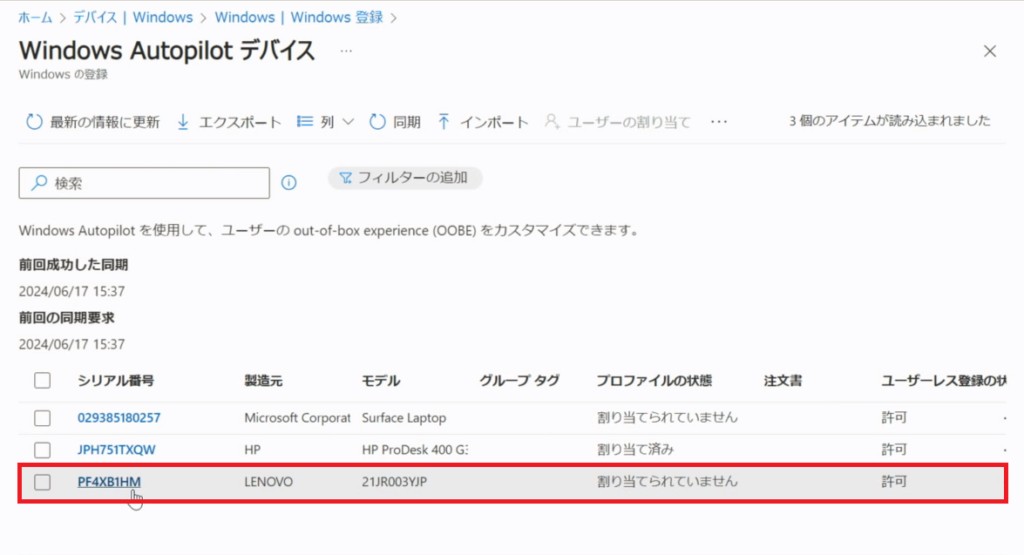Open device serial link JPH751TXQW
This screenshot has width=1024, height=555.
click(116, 449)
